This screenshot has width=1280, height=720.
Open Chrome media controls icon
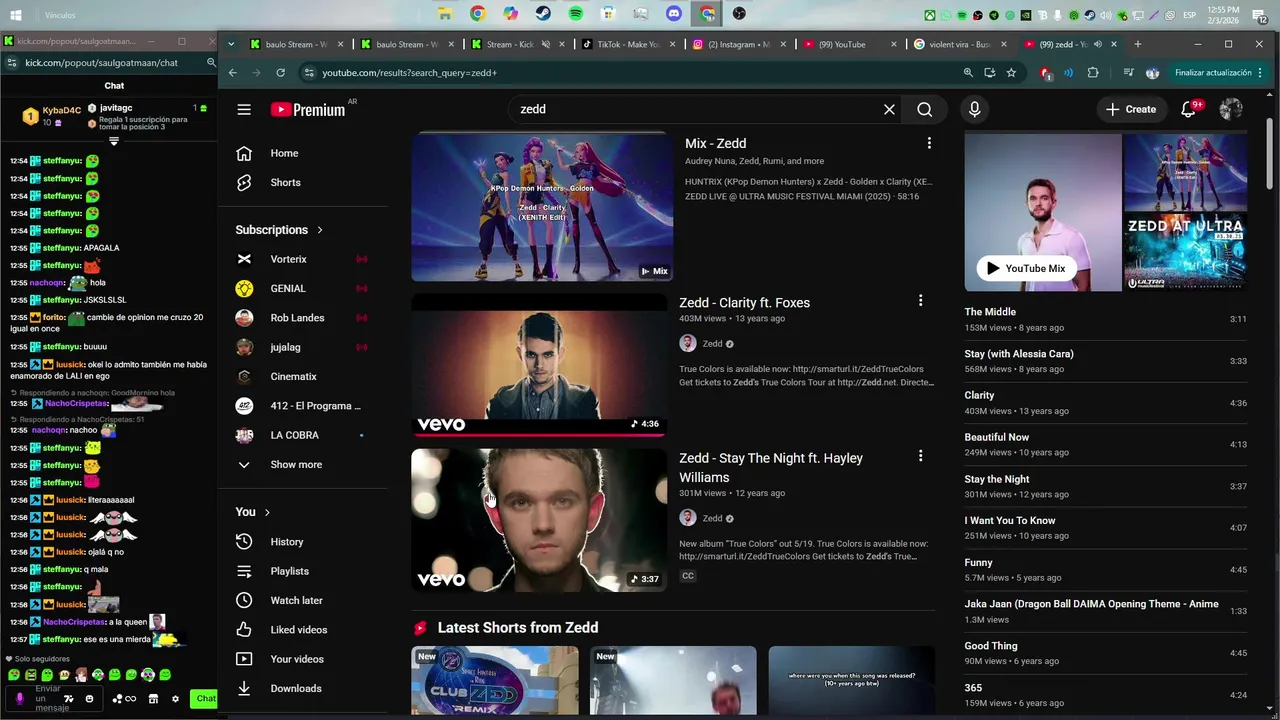click(1128, 73)
